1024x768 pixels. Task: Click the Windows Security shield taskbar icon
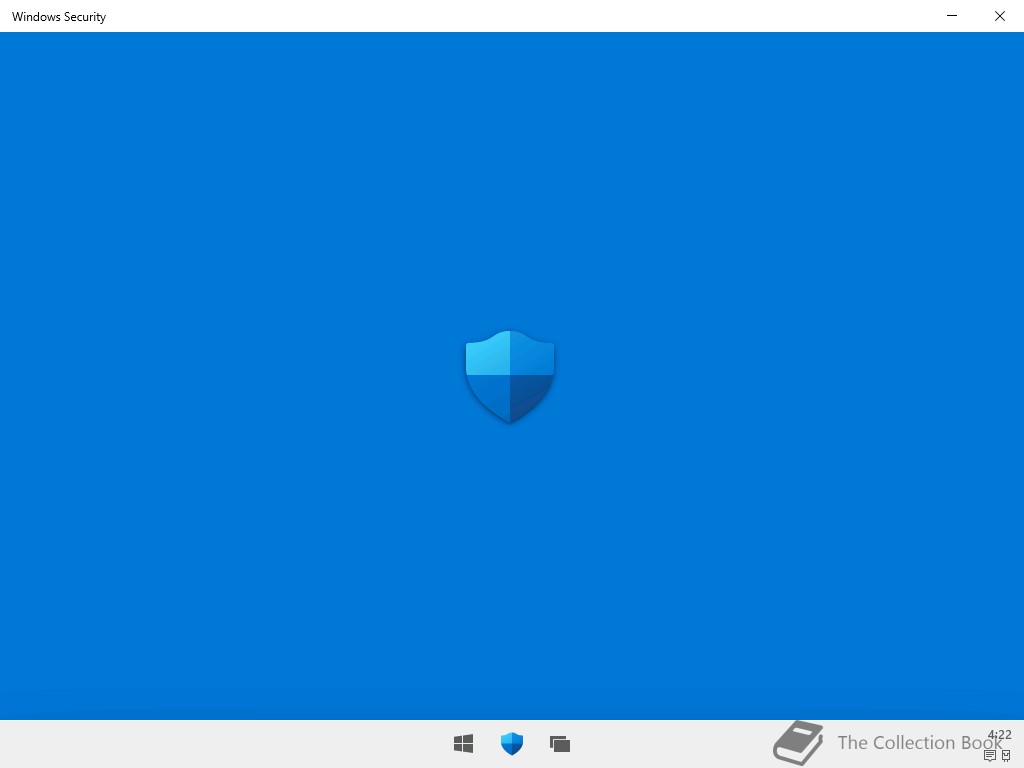511,743
